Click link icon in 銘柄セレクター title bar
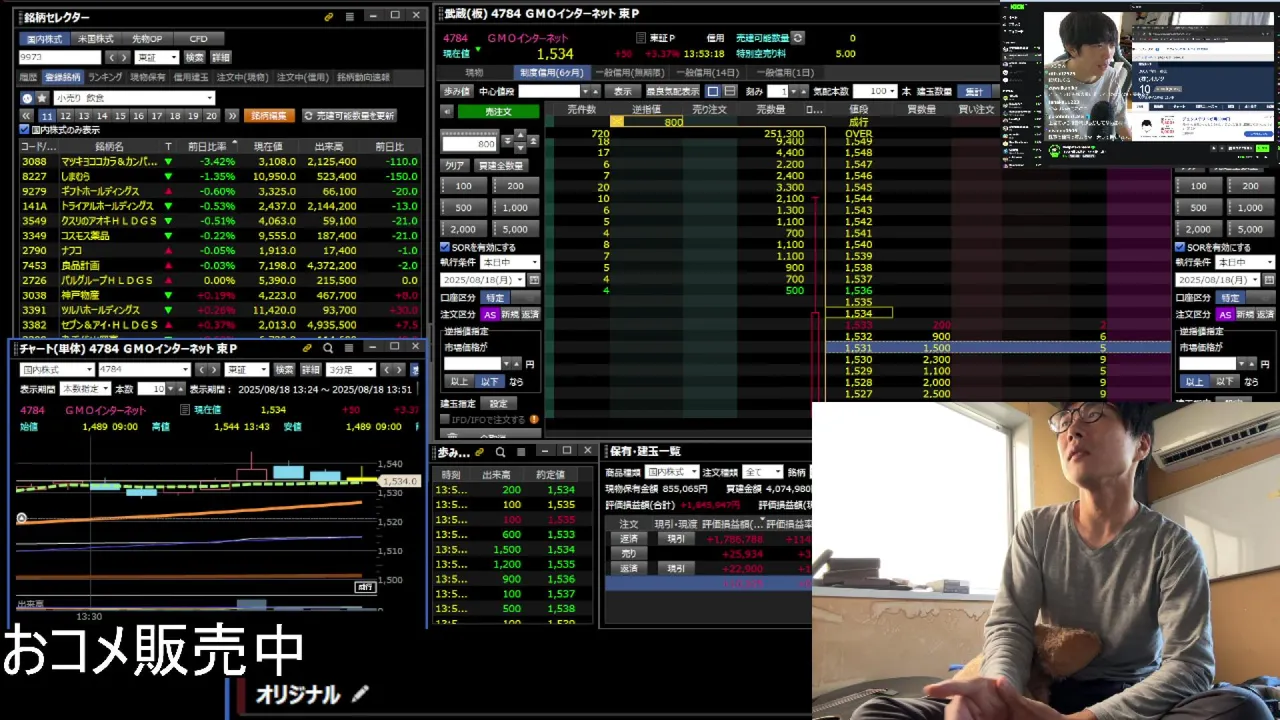 (x=329, y=17)
